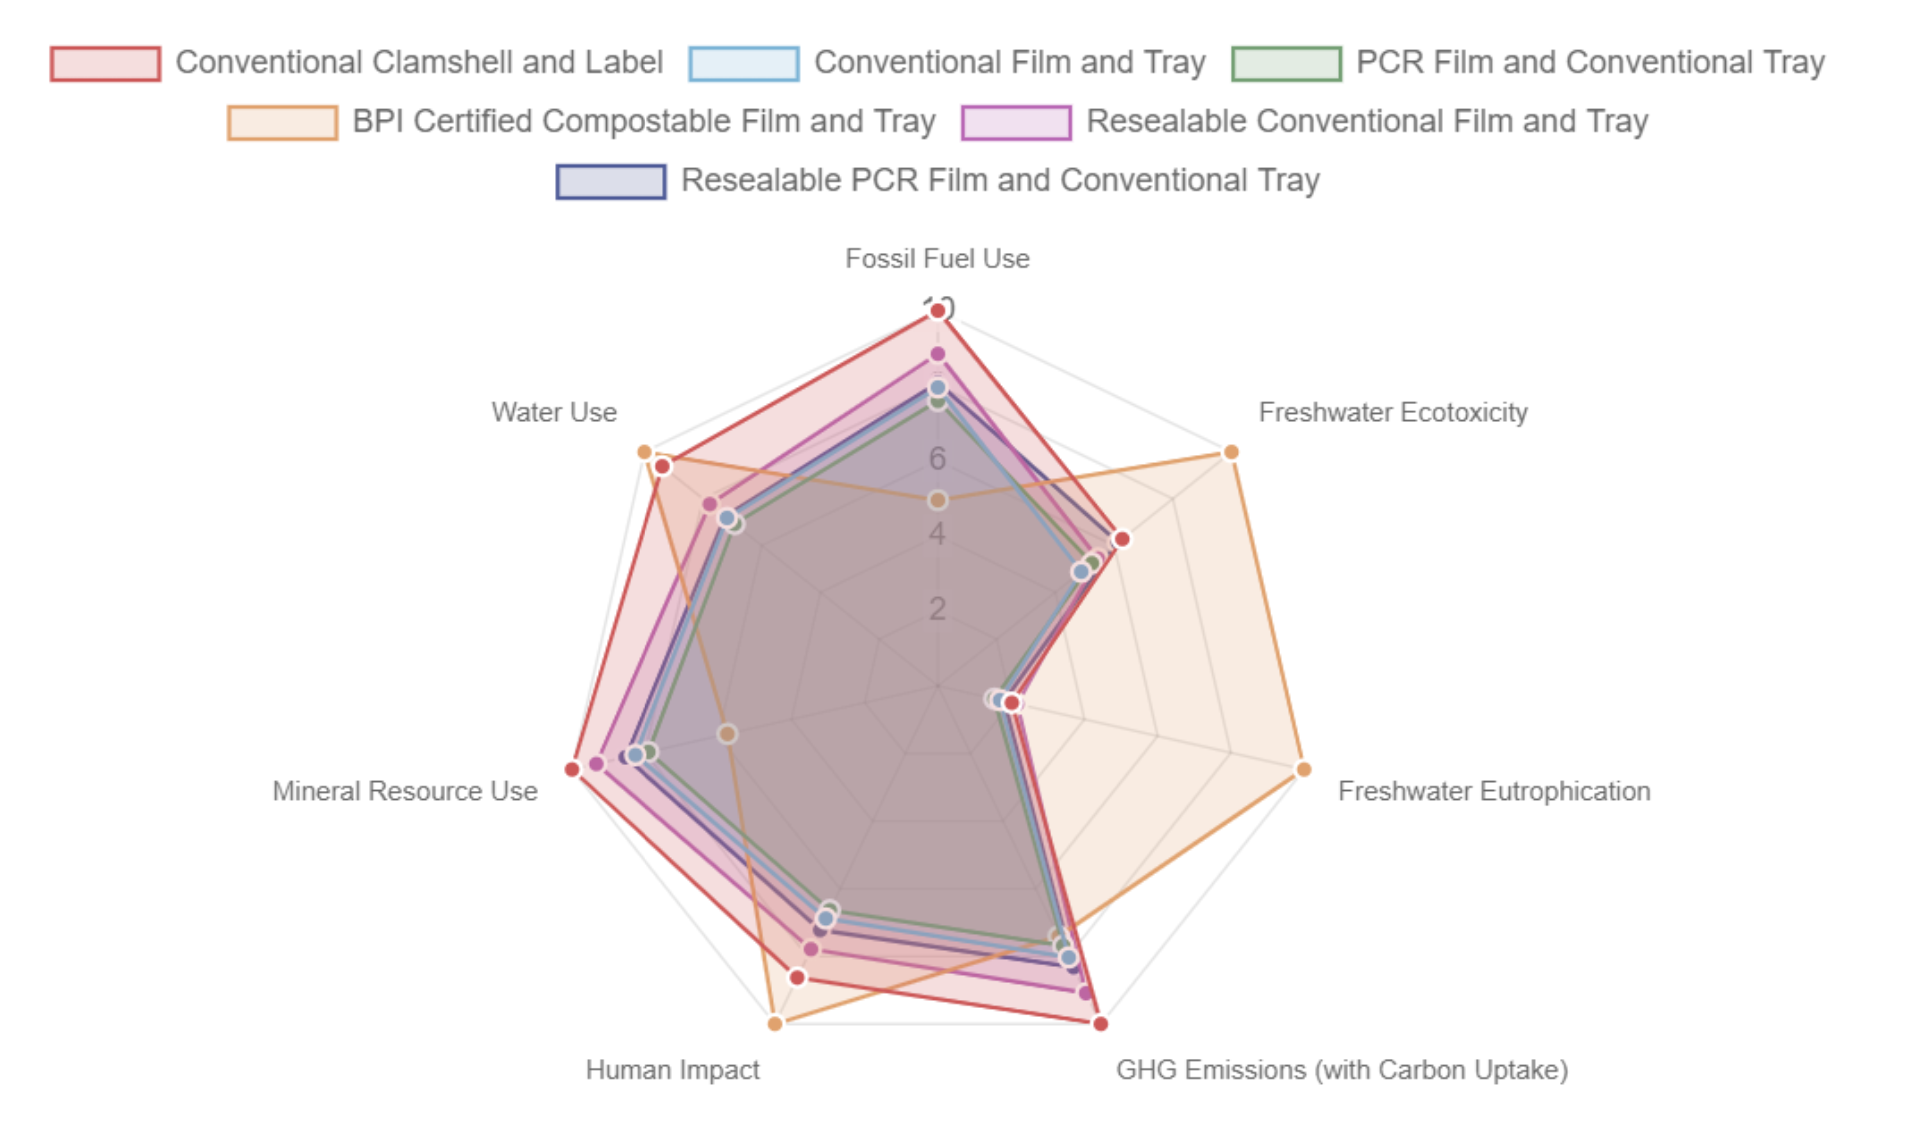Select the red point at Mineral Resource Use
1924x1136 pixels.
(572, 769)
